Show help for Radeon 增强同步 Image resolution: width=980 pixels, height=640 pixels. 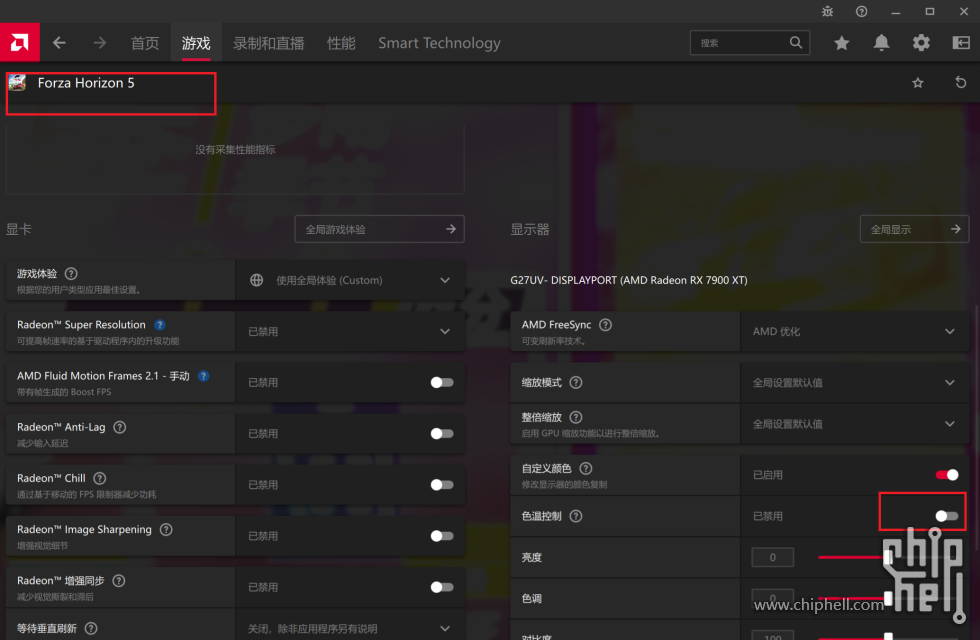pos(118,581)
